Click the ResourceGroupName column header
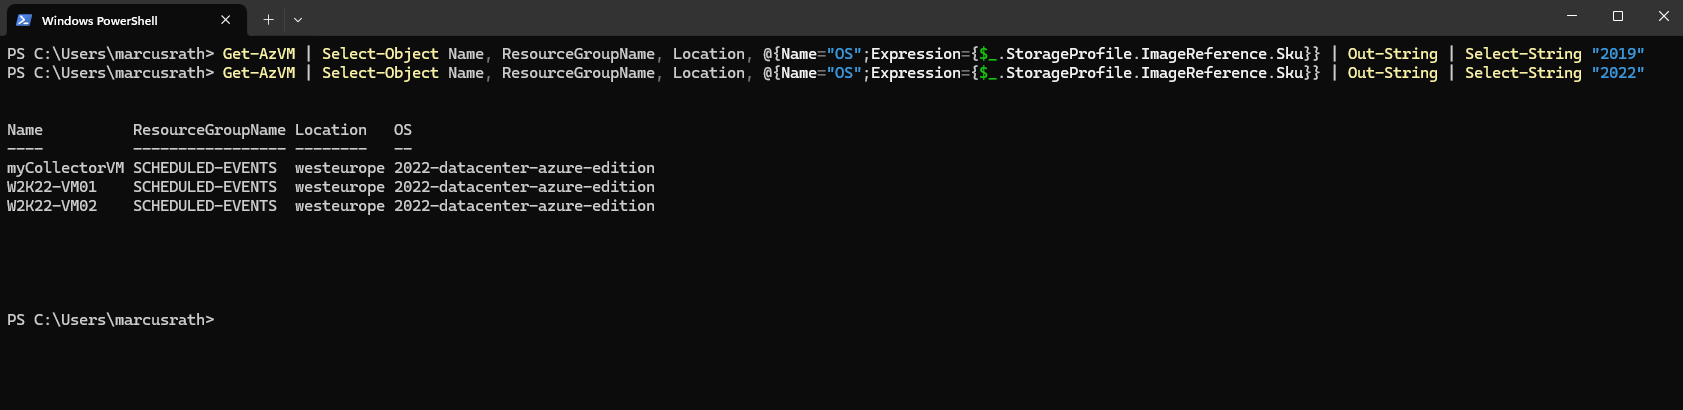Viewport: 1683px width, 410px height. [209, 130]
